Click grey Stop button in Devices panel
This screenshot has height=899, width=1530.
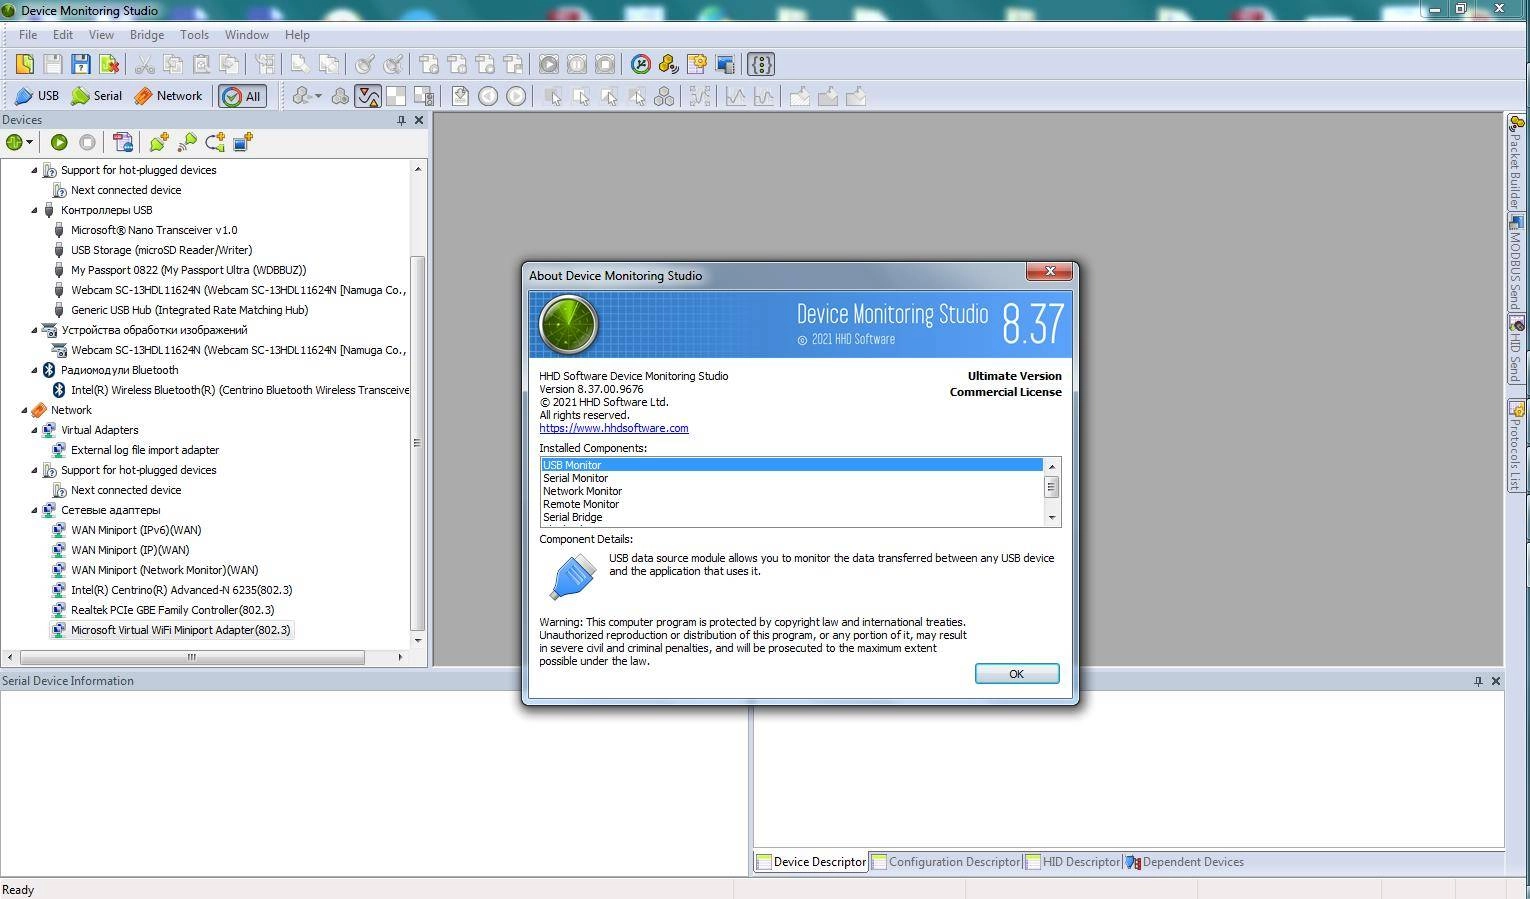[87, 142]
